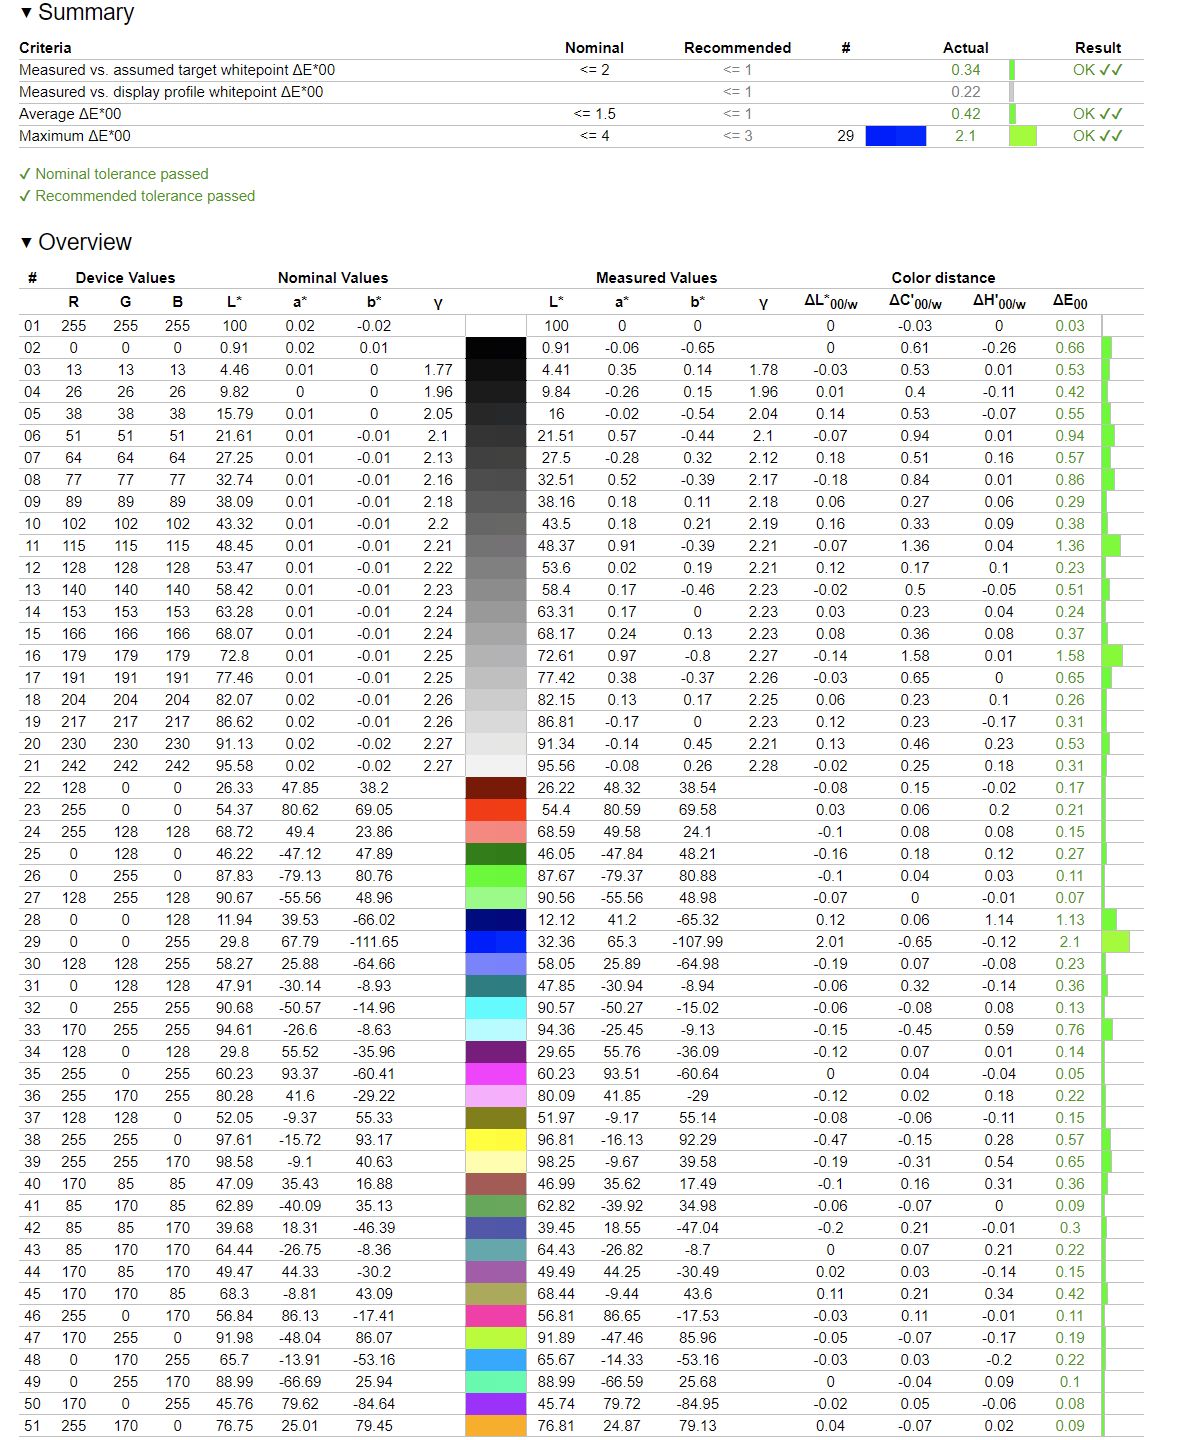The height and width of the screenshot is (1440, 1180).
Task: Click the Average ΔE*00 criteria row
Action: [x=581, y=114]
